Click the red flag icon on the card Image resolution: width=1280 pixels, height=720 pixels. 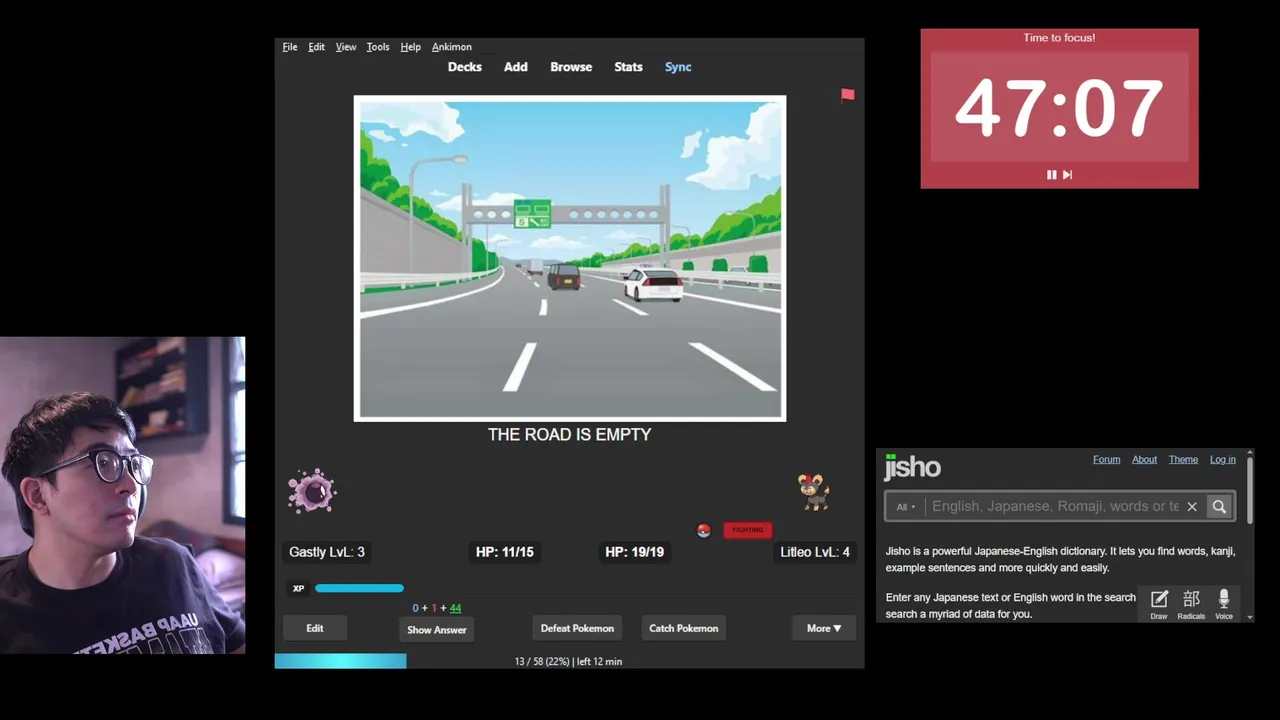(848, 95)
